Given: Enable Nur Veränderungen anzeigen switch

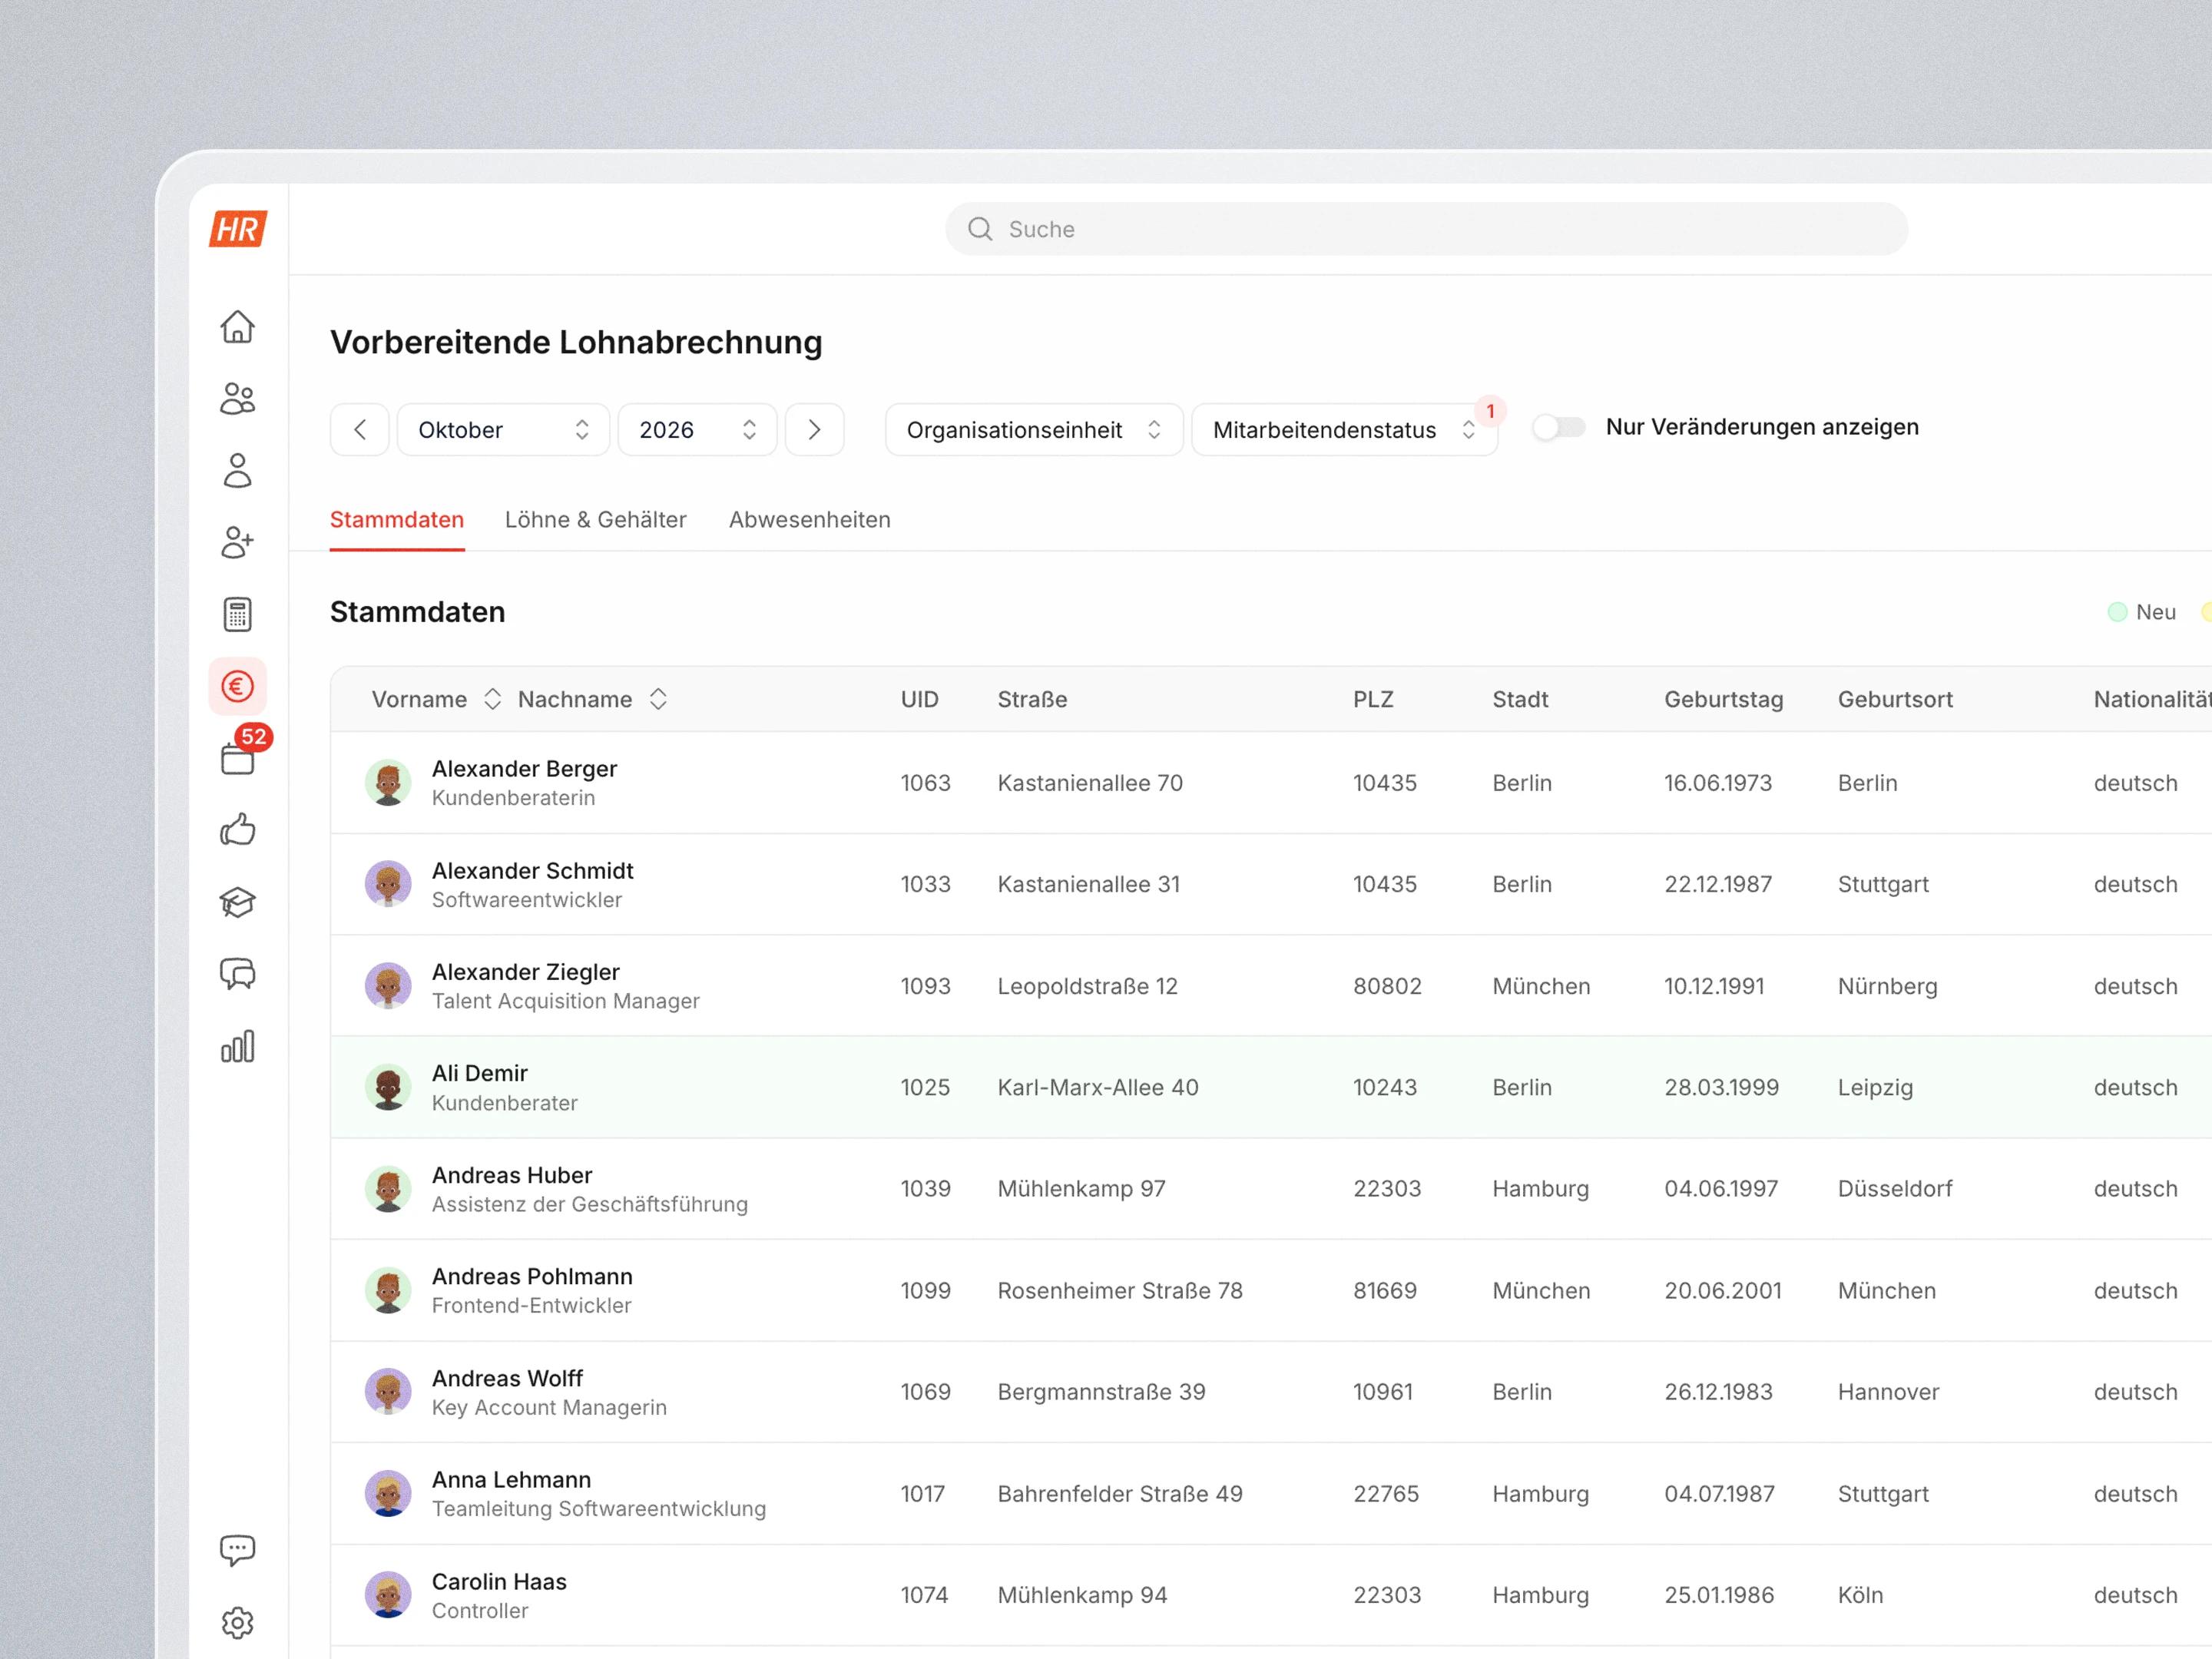Looking at the screenshot, I should tap(1559, 428).
